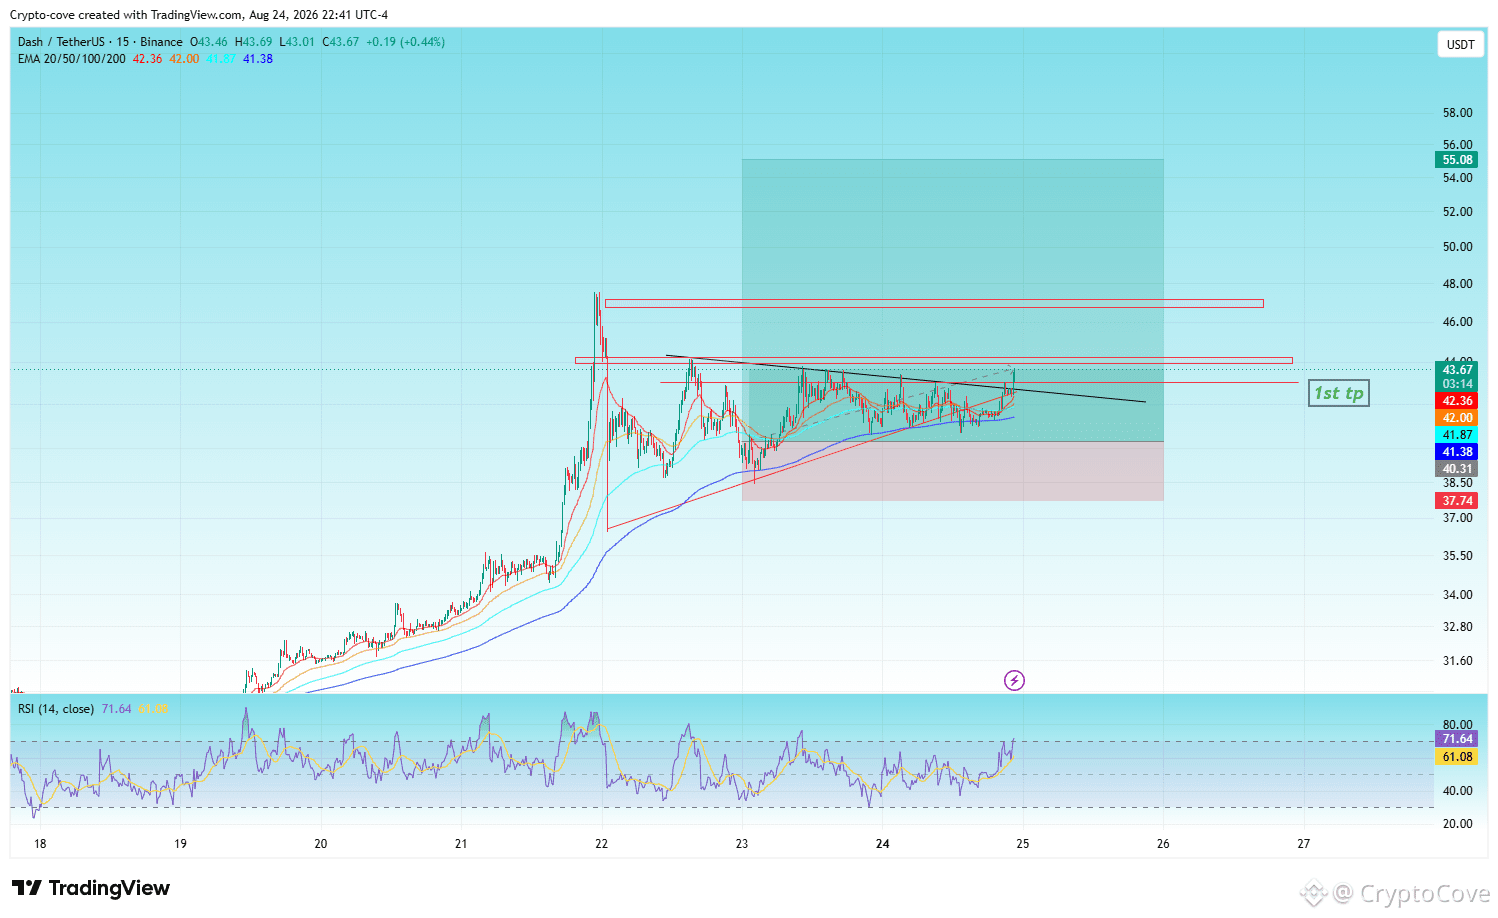Click the 31.60 price scale tick

pos(1457,661)
